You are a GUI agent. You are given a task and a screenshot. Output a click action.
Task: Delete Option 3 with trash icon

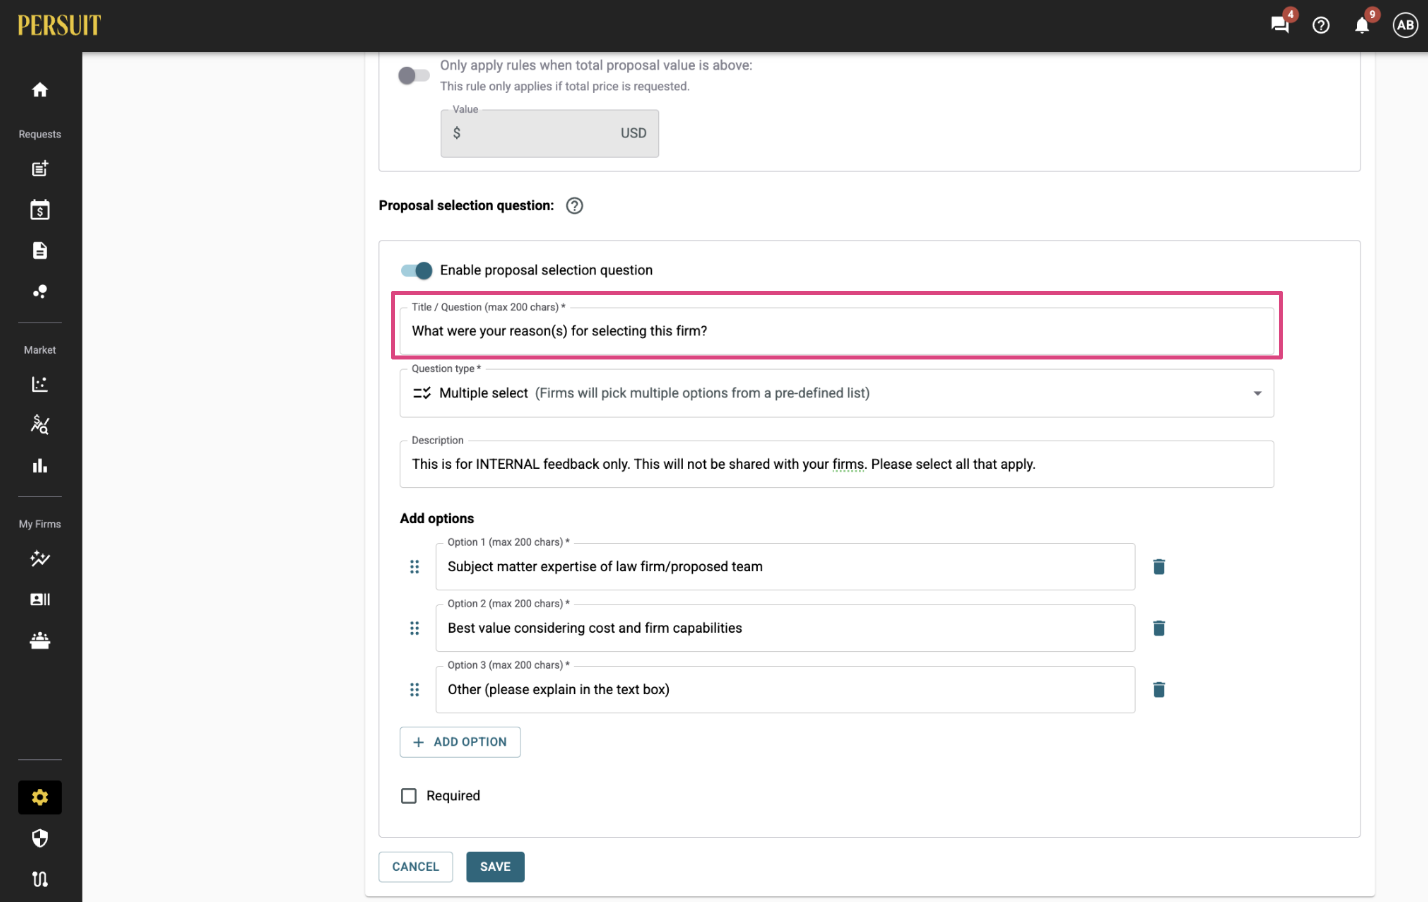coord(1159,690)
